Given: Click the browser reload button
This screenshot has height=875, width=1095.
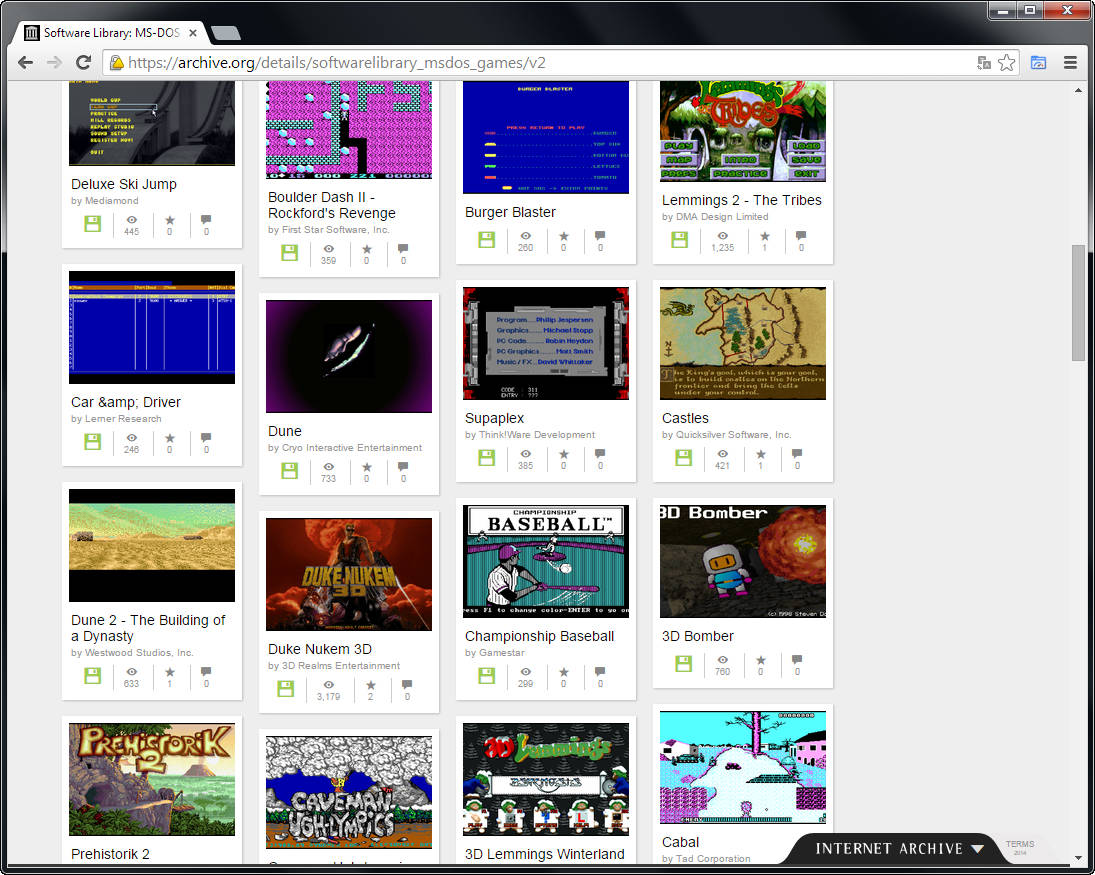Looking at the screenshot, I should click(84, 63).
